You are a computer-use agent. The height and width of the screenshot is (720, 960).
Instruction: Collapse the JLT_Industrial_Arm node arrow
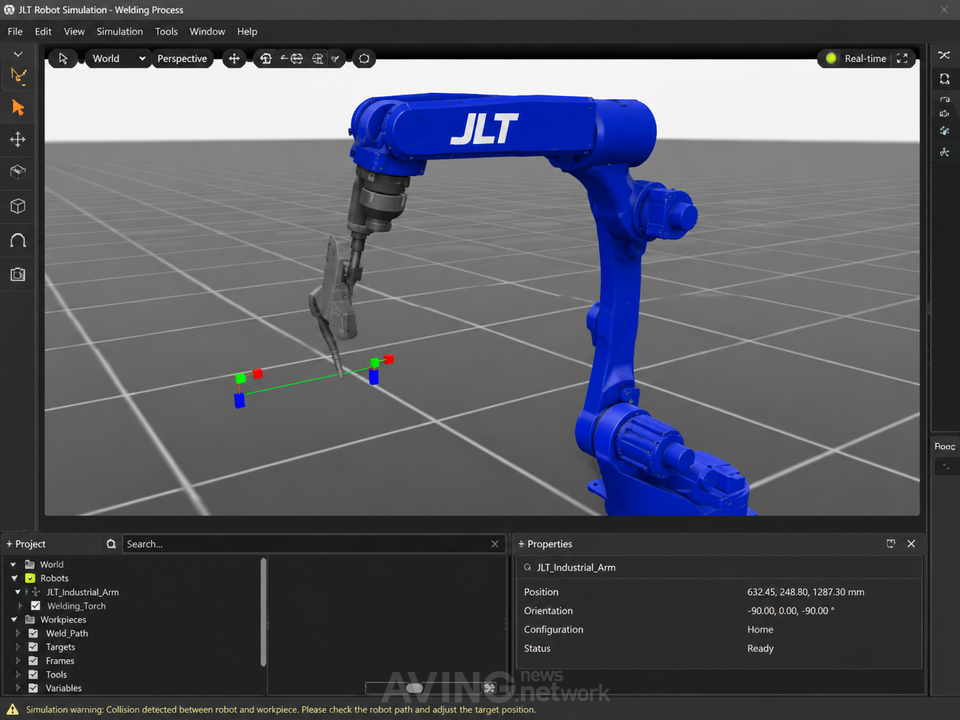coord(18,592)
